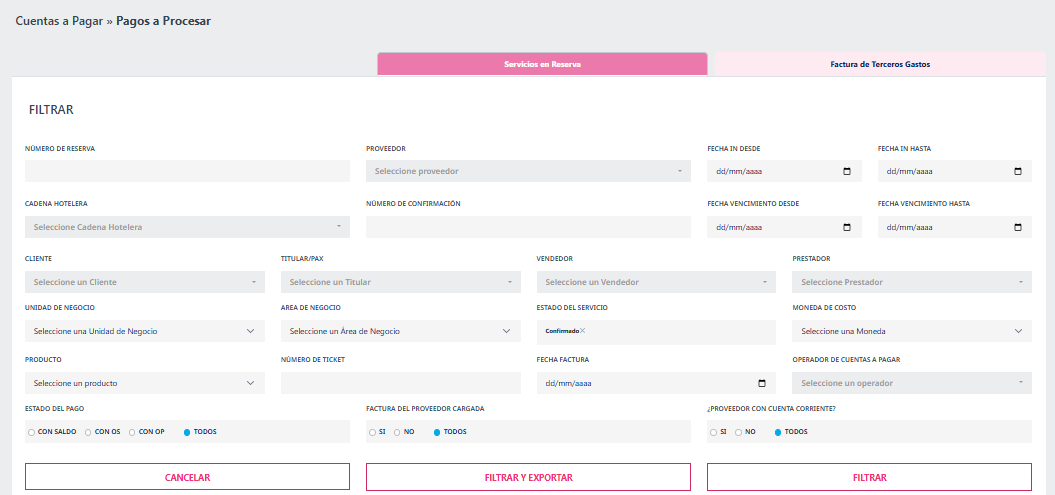Open the Seleccione un Cliente dropdown
This screenshot has width=1055, height=495.
(145, 282)
